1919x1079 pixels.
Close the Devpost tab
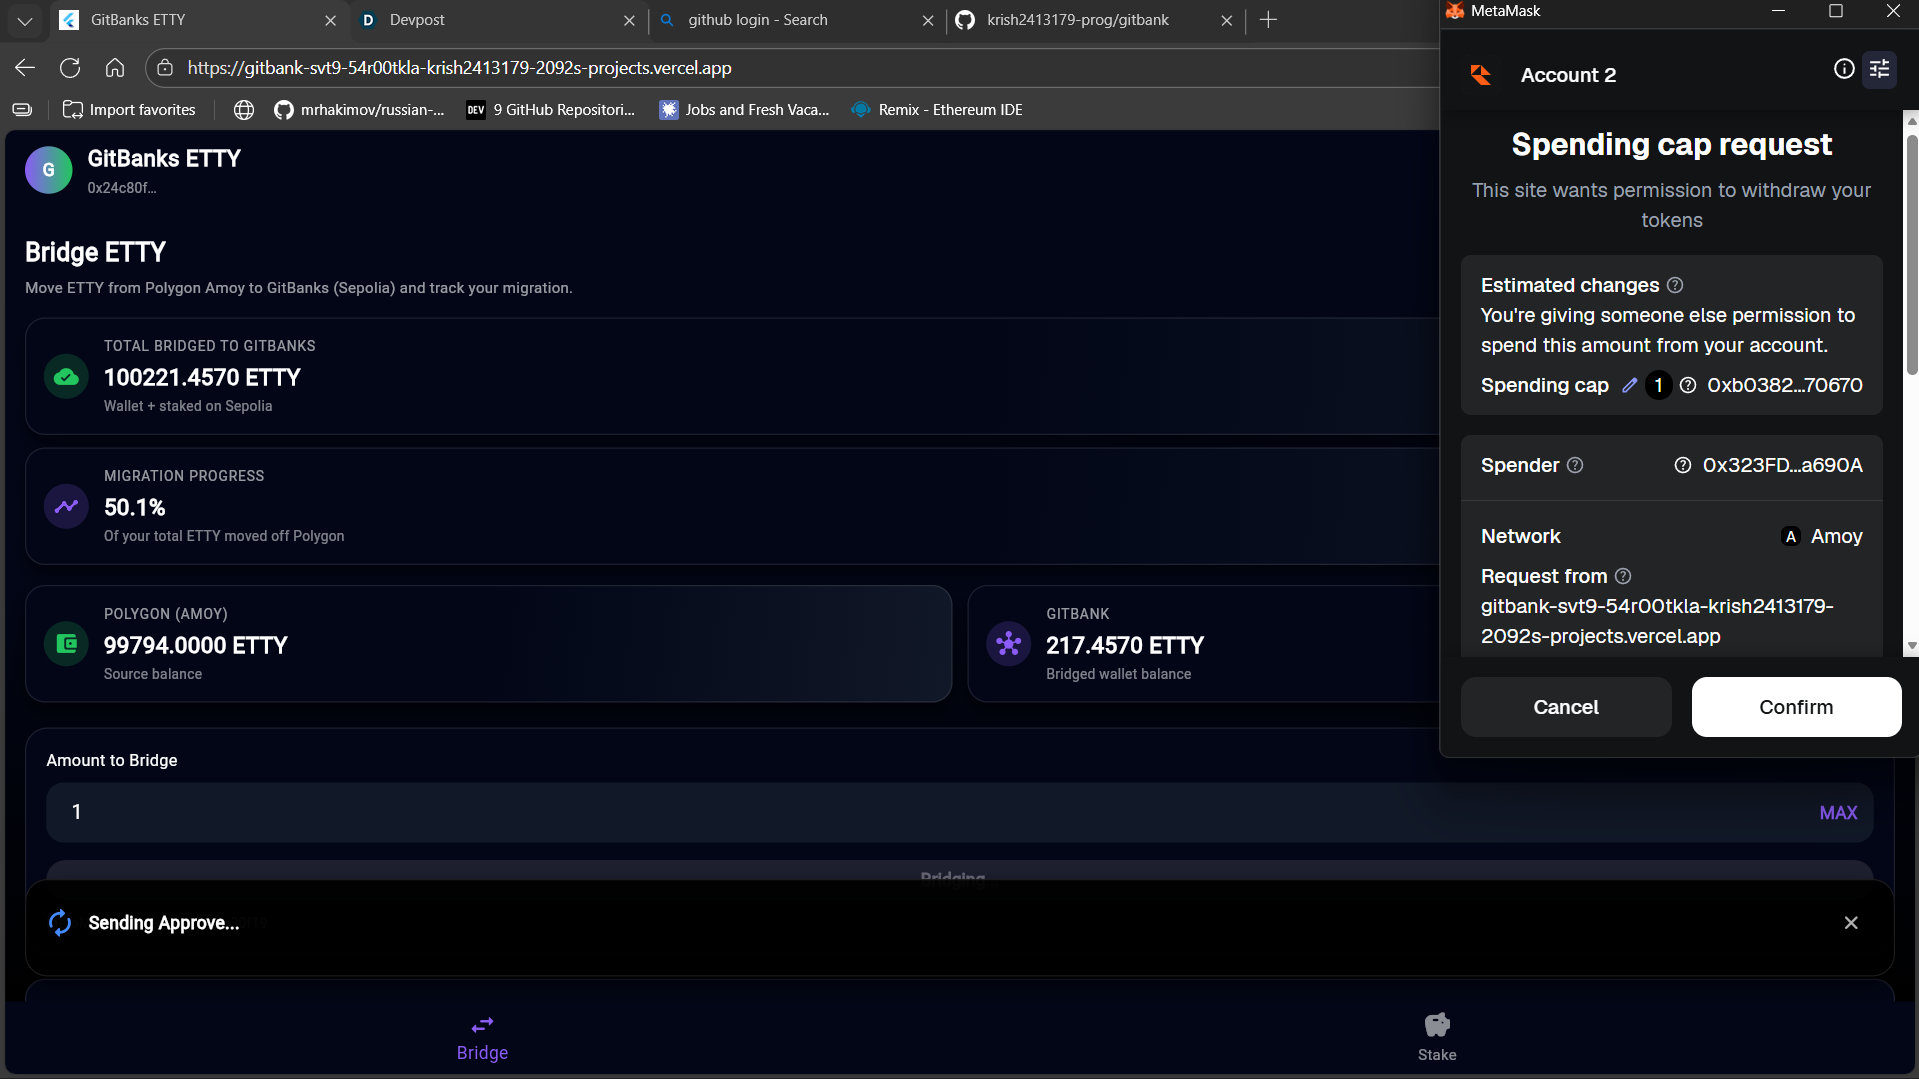click(629, 20)
